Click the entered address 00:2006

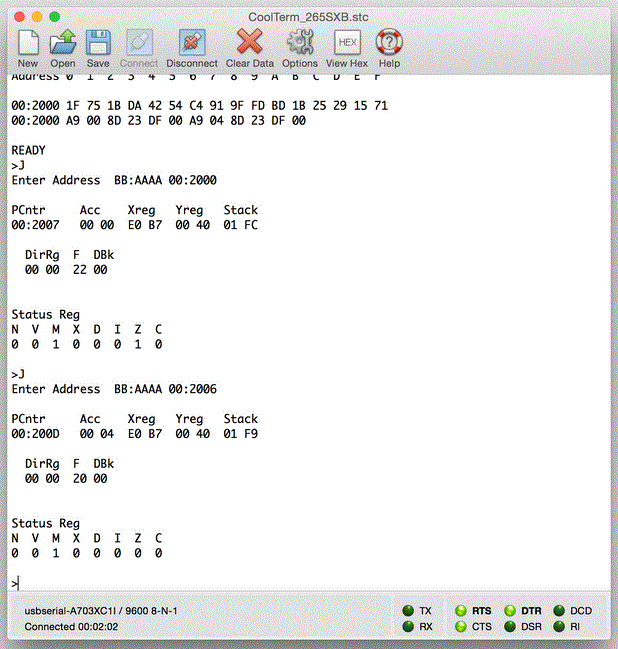tap(192, 389)
